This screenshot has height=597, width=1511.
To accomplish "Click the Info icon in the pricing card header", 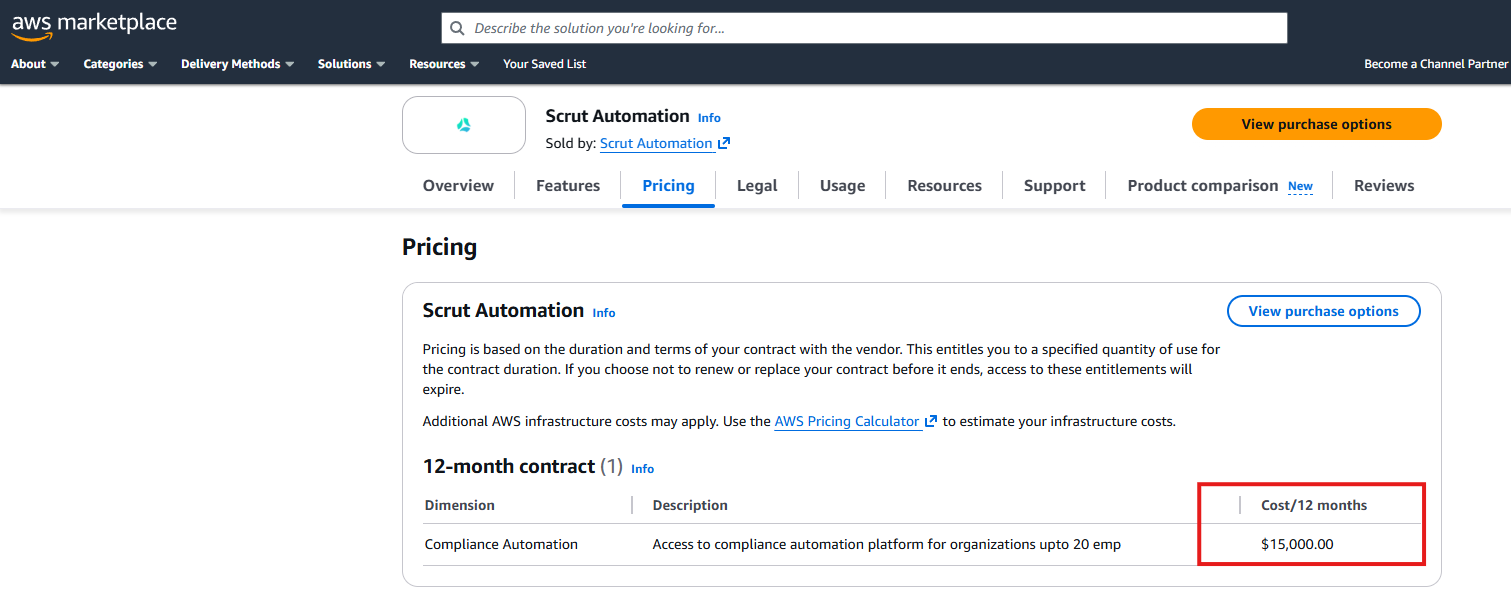I will tap(603, 312).
